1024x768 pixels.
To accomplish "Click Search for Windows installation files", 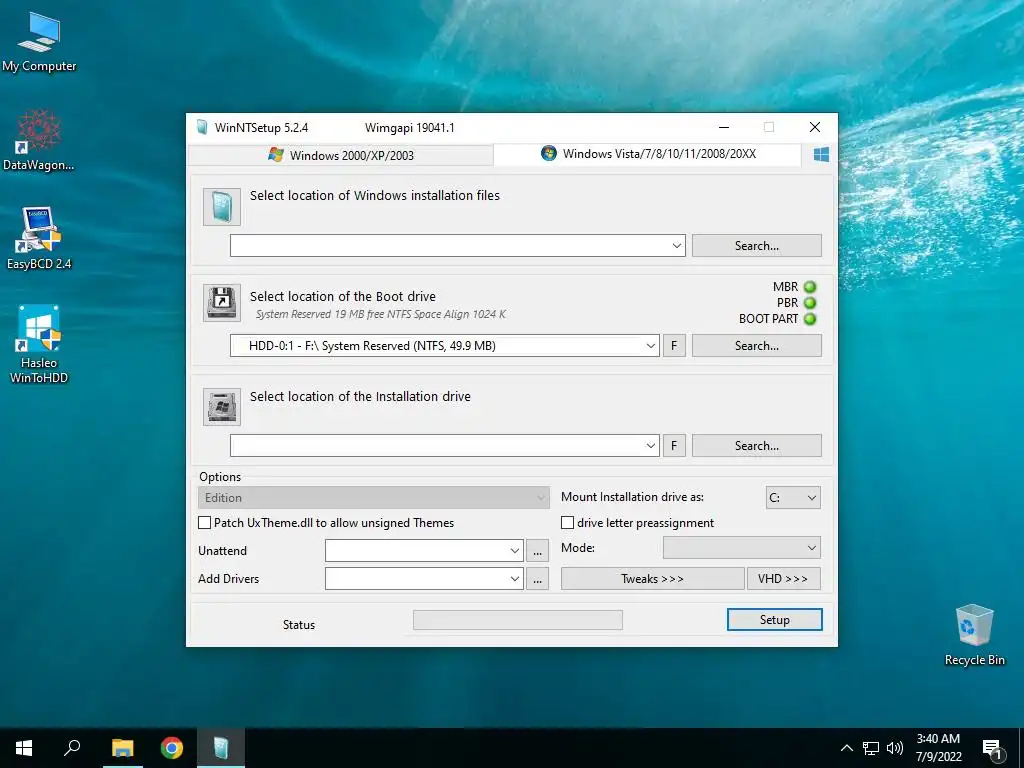I will (x=757, y=246).
